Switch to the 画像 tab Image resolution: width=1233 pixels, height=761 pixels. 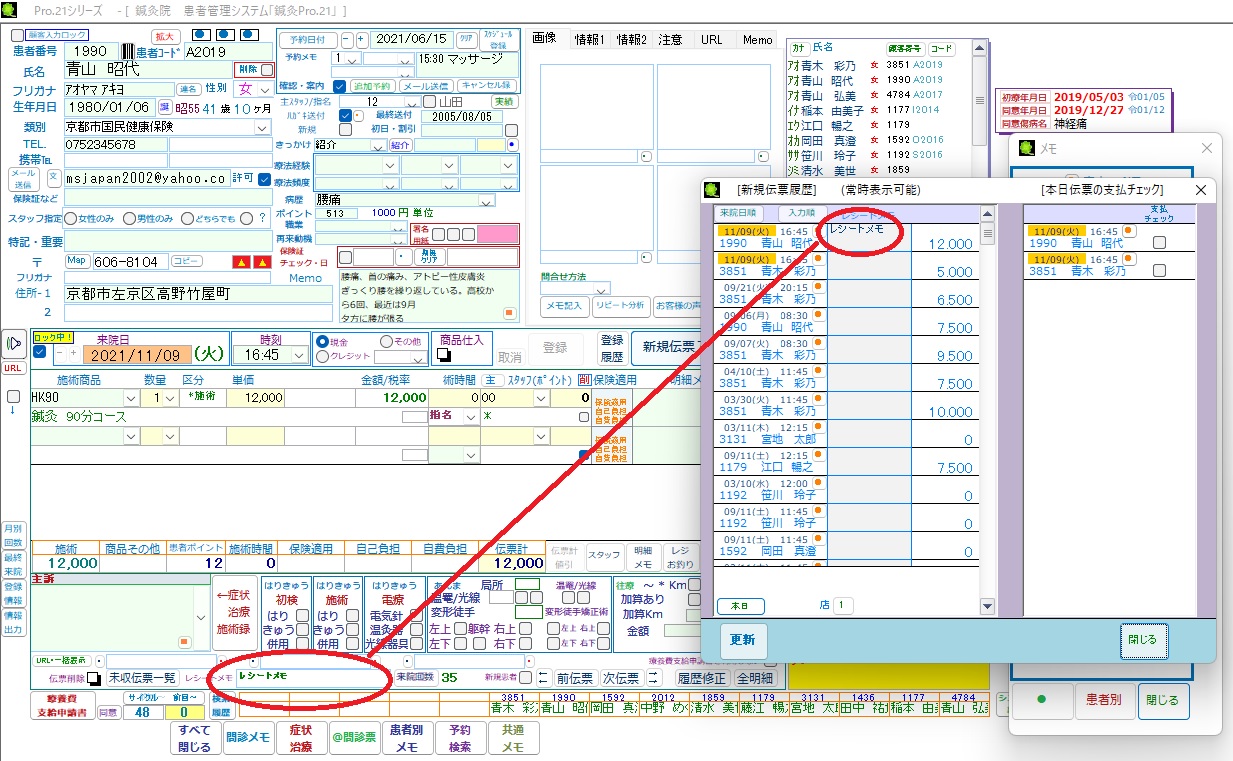tap(545, 38)
